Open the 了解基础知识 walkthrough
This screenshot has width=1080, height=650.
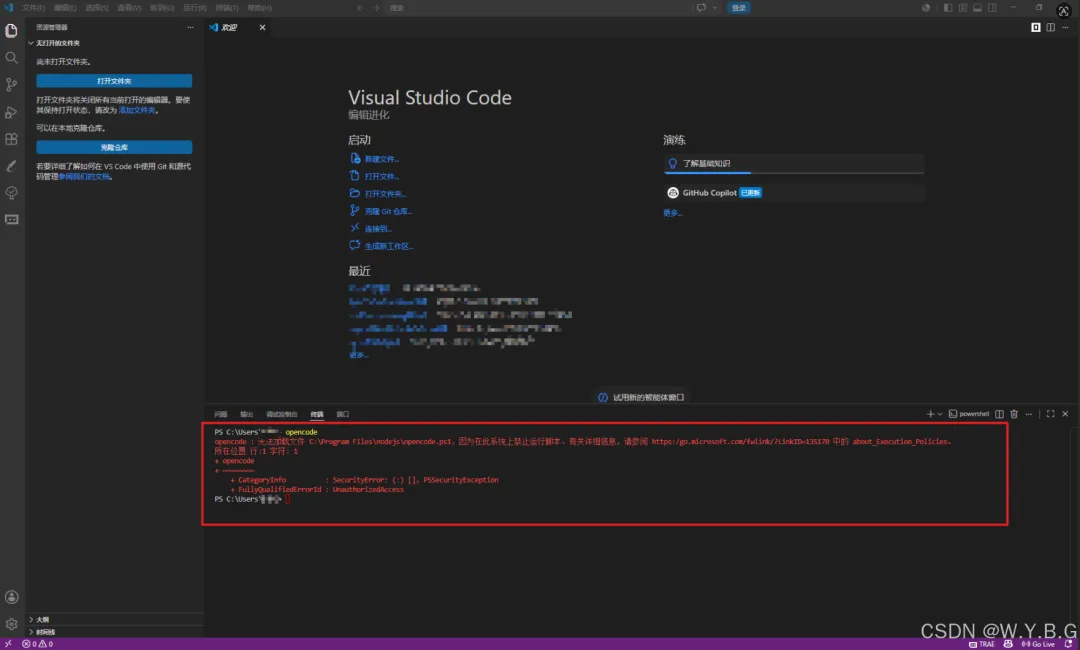[793, 164]
